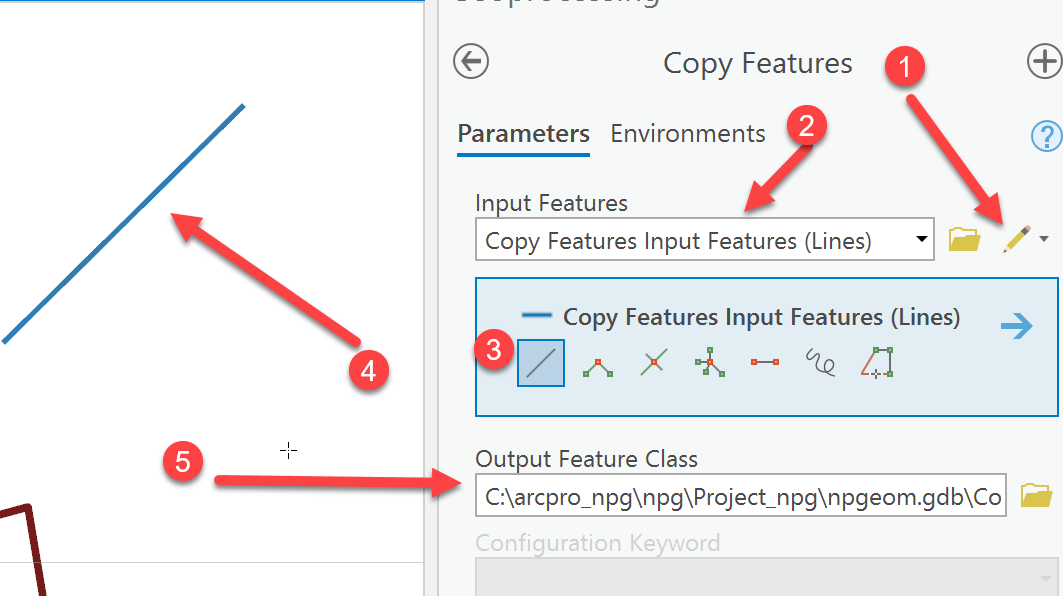
Task: Expand the Input Features dropdown
Action: tap(920, 240)
